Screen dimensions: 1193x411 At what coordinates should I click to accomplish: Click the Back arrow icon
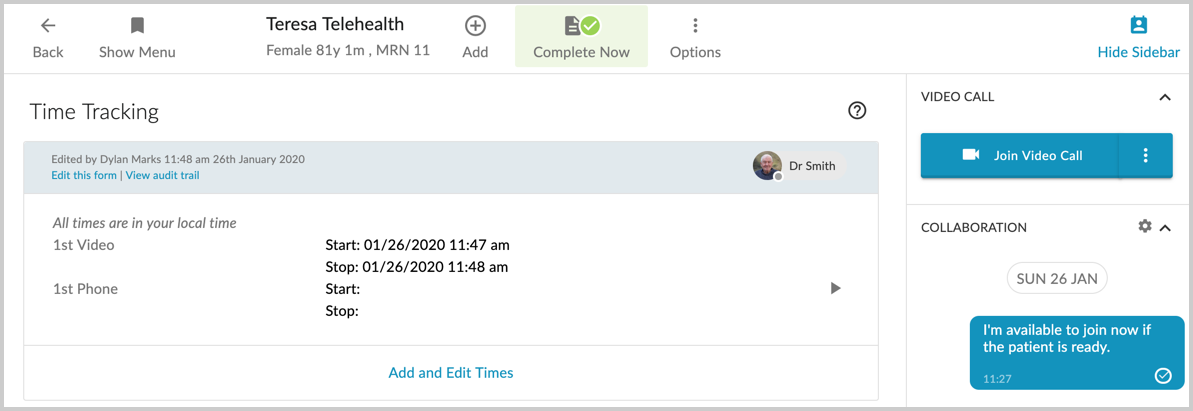(x=48, y=26)
